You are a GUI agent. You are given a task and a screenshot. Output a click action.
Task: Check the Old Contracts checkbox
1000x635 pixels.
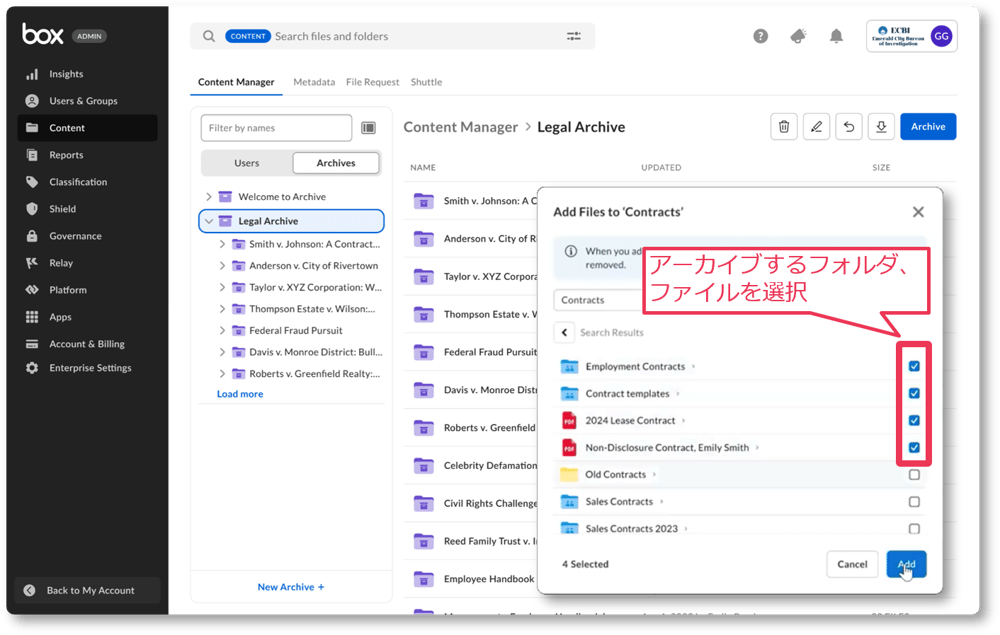point(913,474)
